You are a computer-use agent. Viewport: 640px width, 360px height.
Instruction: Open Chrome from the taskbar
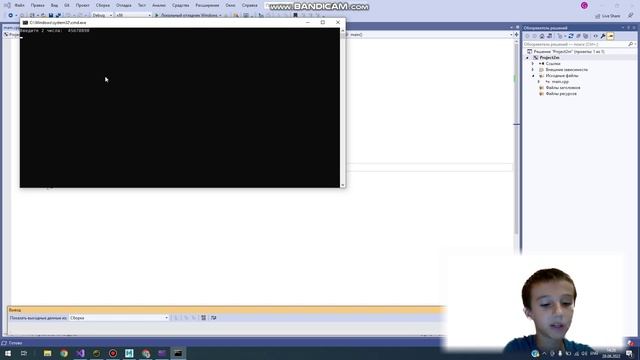point(64,353)
